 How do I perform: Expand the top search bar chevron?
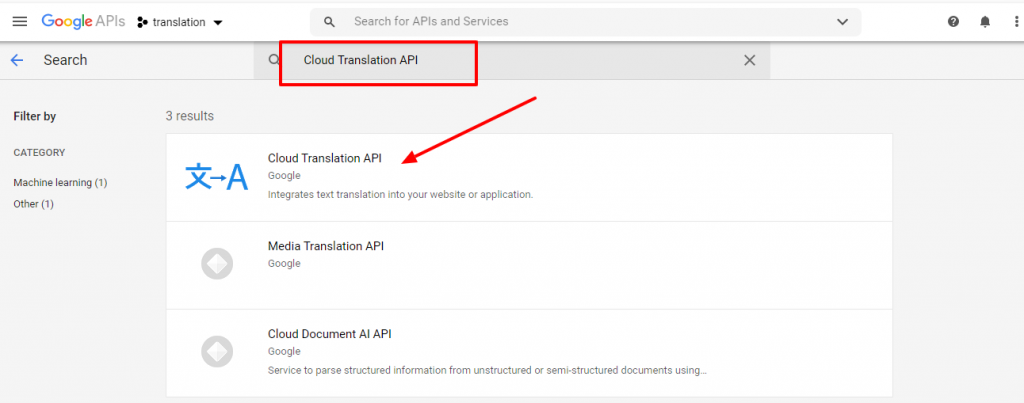(842, 22)
